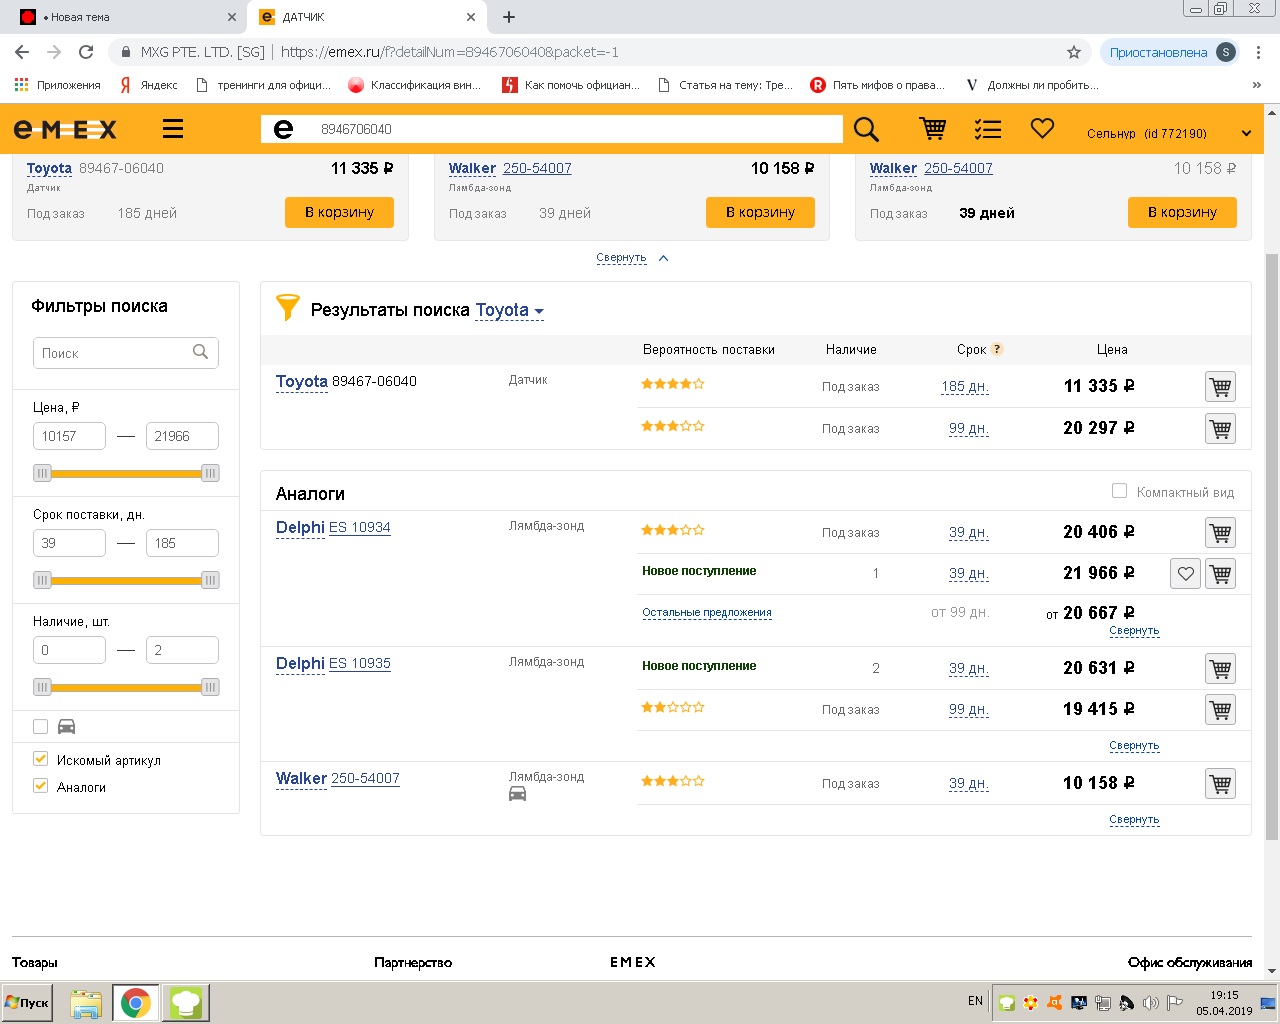Click the funnel filter icon in results
1280x1024 pixels.
click(287, 307)
